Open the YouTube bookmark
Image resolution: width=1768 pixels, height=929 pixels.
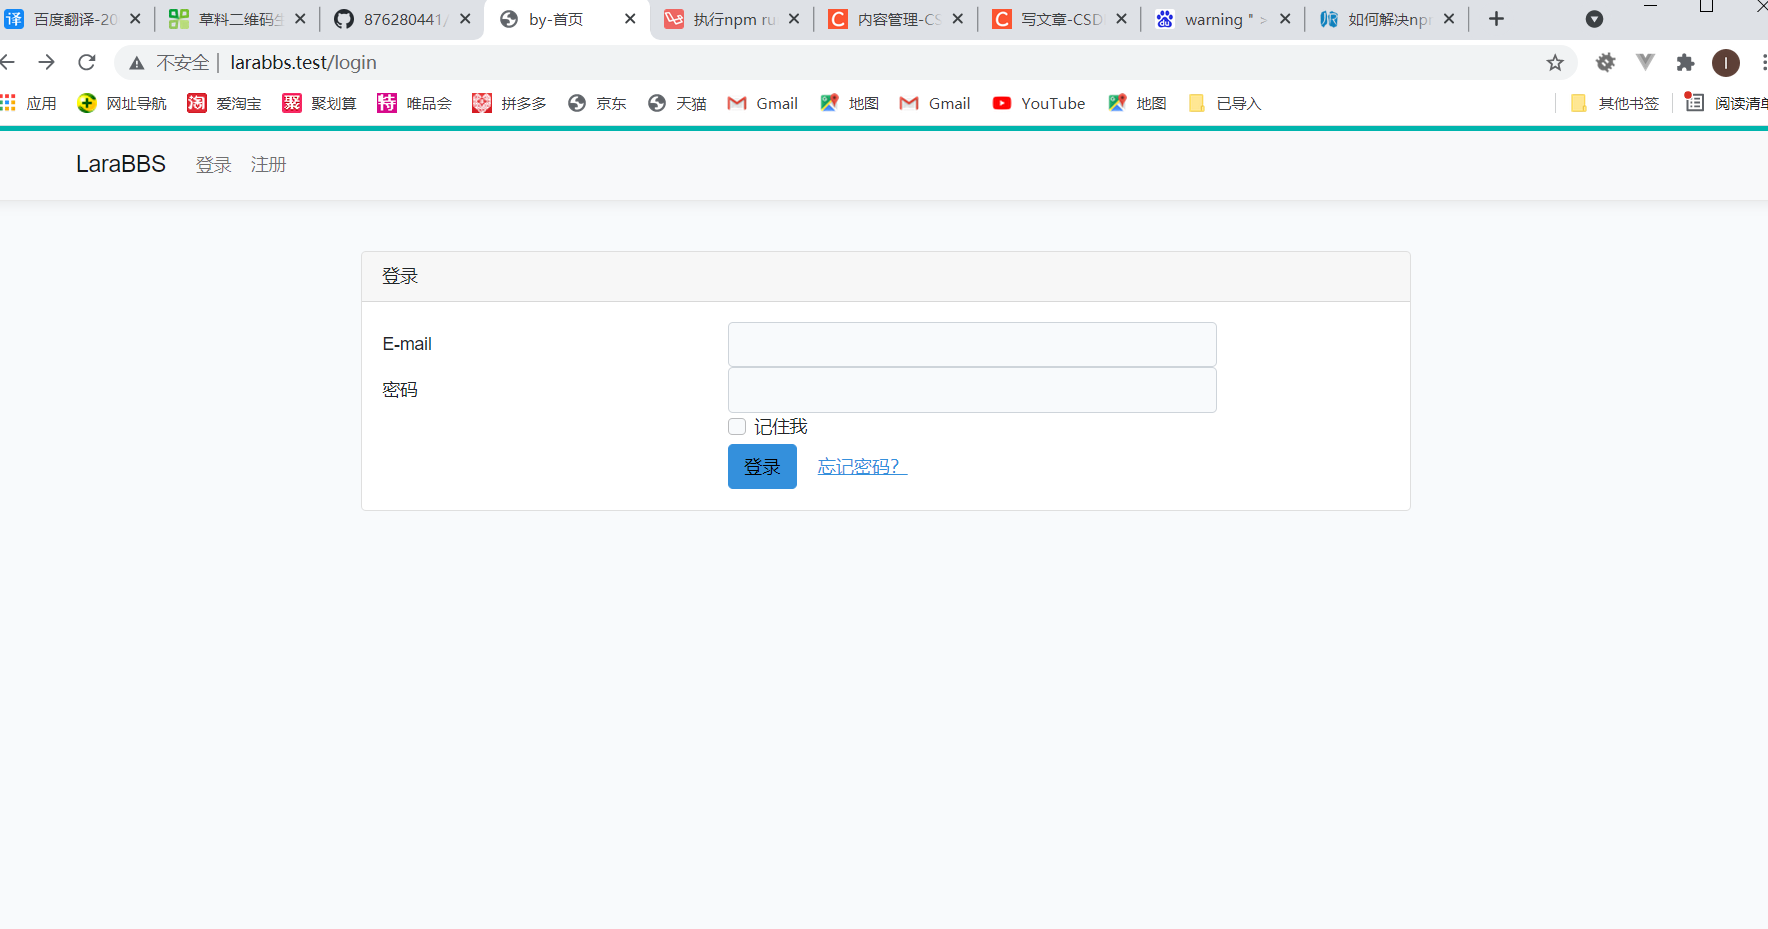click(1038, 103)
